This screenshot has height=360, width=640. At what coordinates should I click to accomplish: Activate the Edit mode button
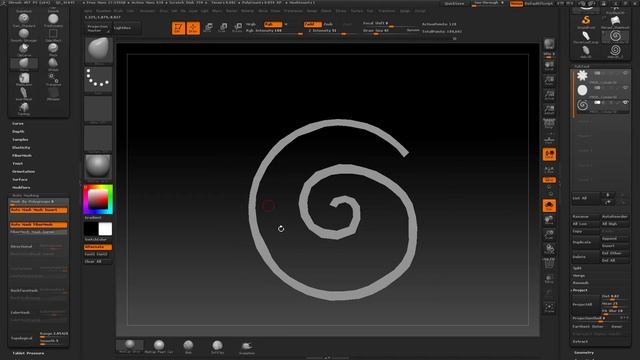click(x=178, y=28)
